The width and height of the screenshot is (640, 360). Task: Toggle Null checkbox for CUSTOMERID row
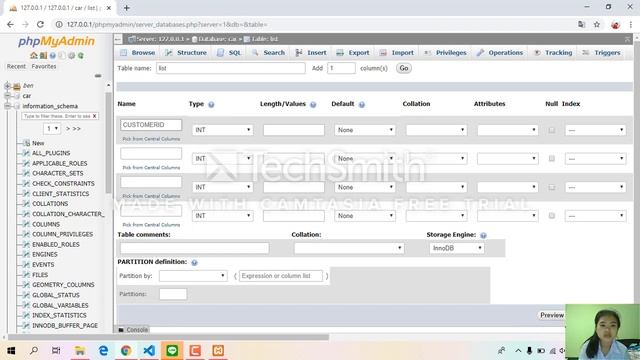(x=551, y=130)
